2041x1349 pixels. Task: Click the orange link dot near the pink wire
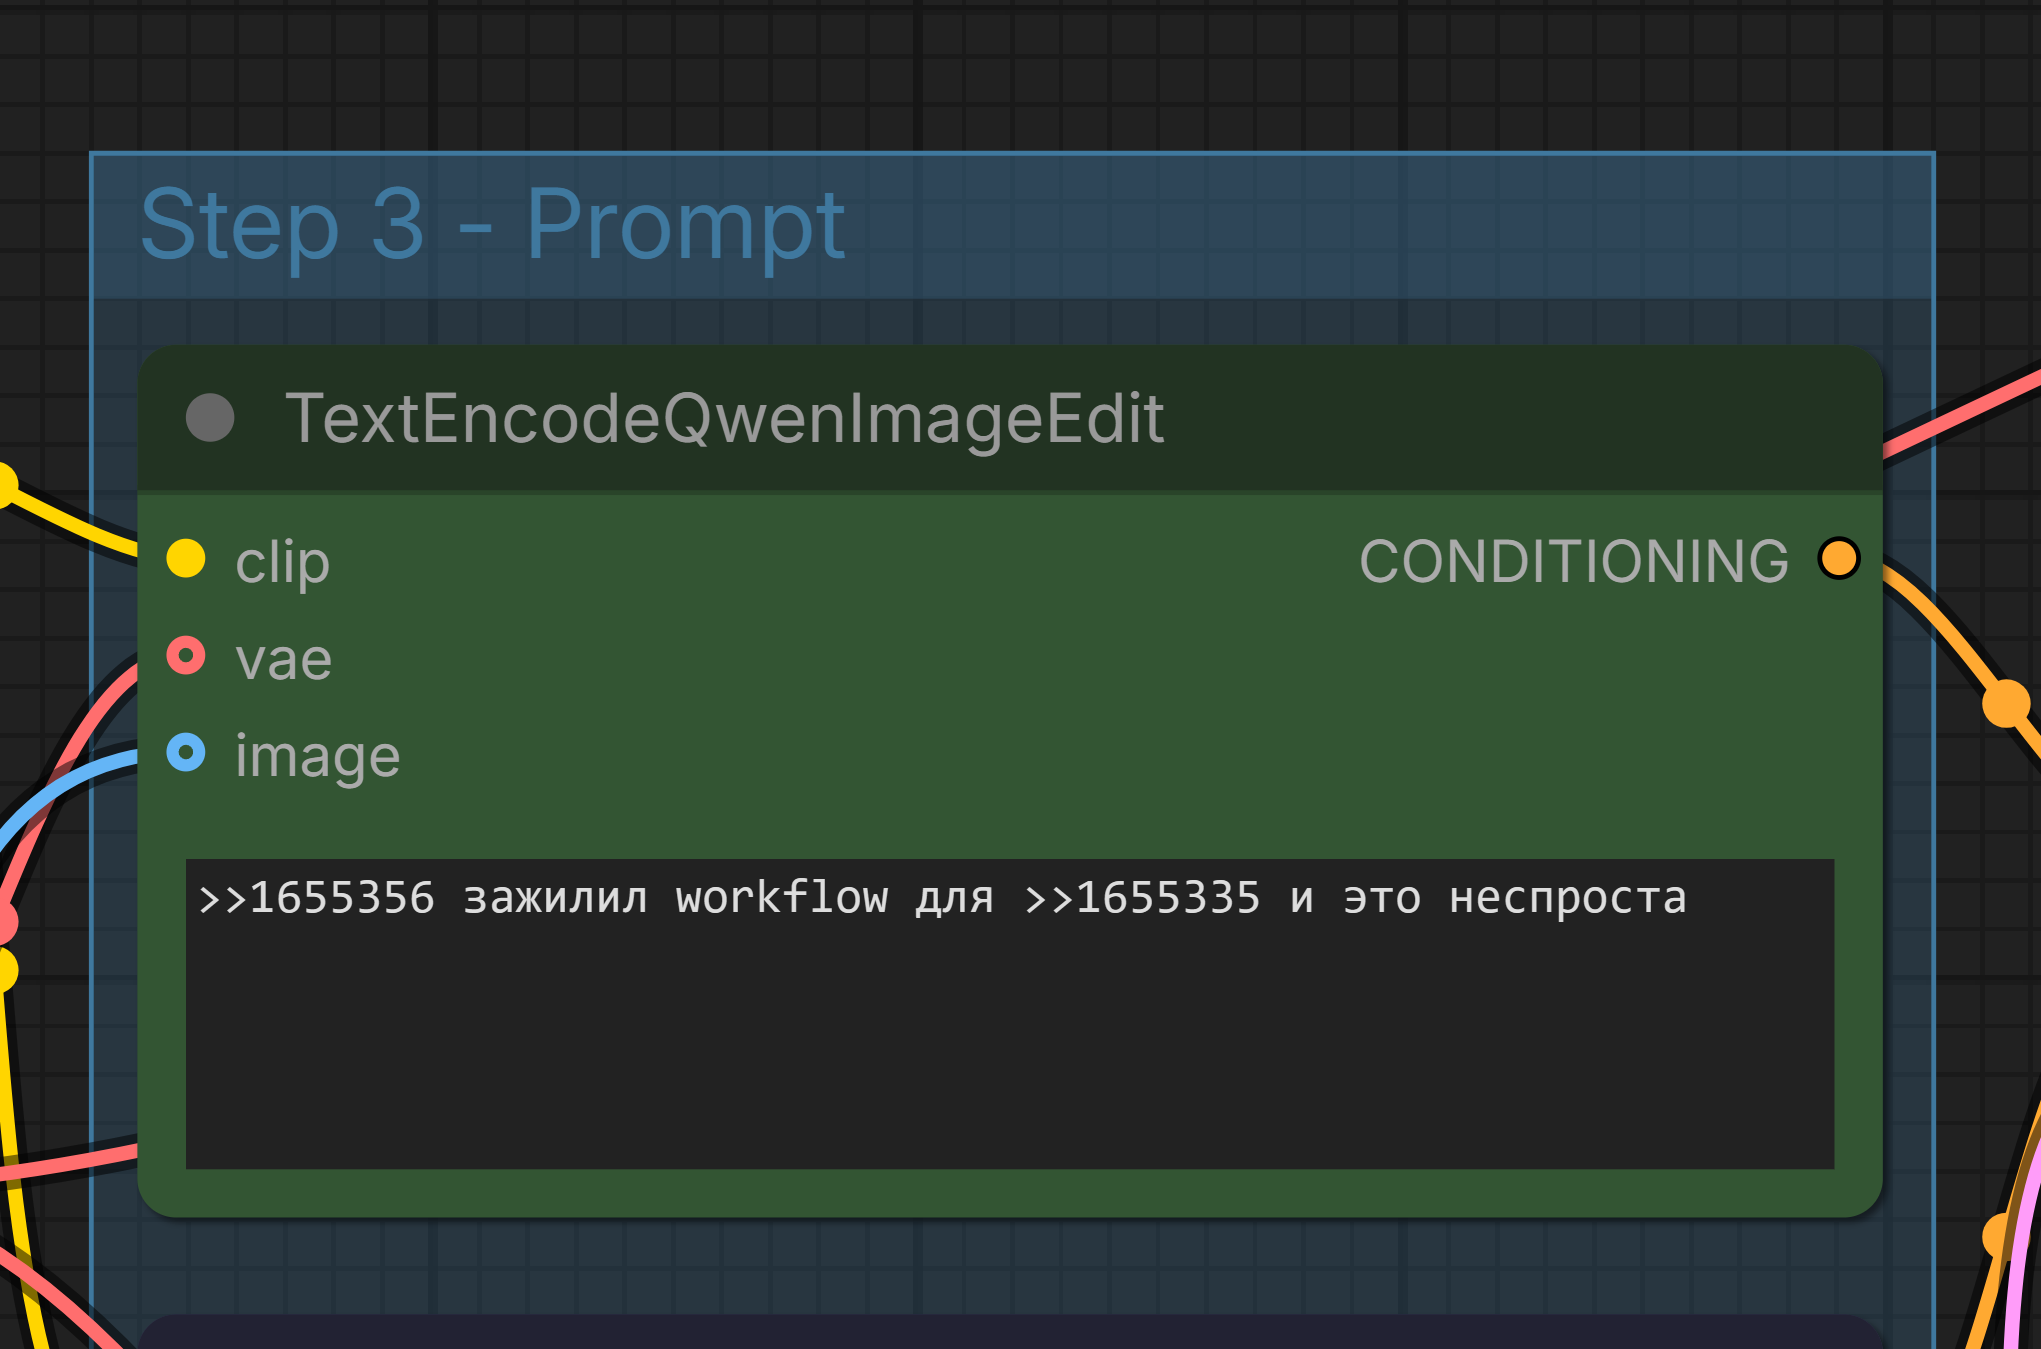[1998, 1237]
